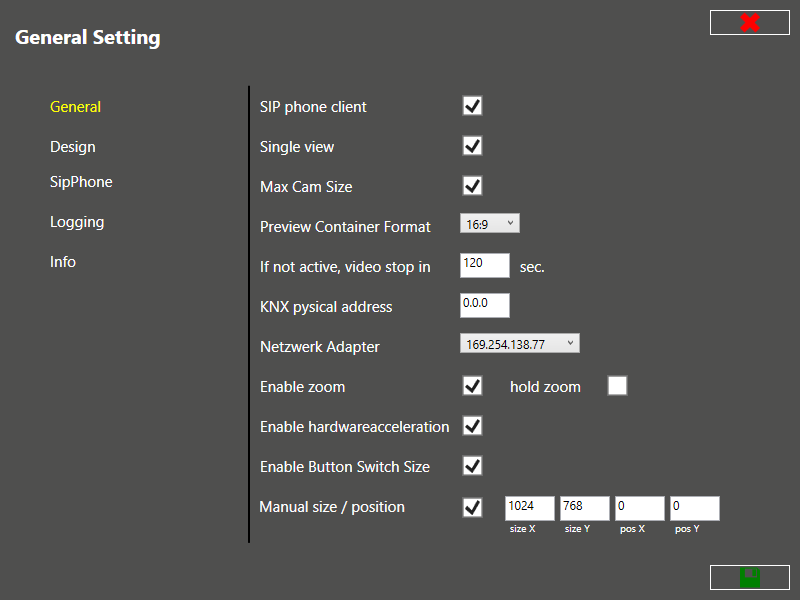Open the Preview Container Format dropdown
Viewport: 800px width, 600px height.
(x=490, y=224)
